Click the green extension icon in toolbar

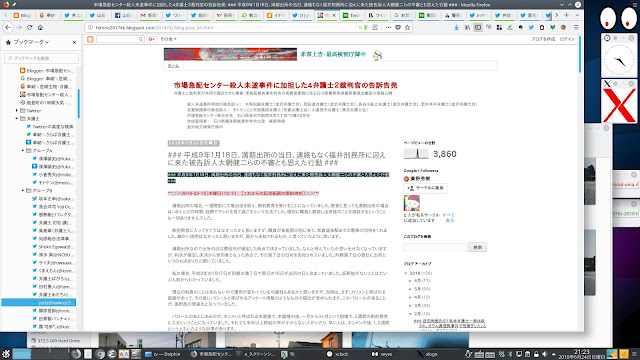pos(552,27)
